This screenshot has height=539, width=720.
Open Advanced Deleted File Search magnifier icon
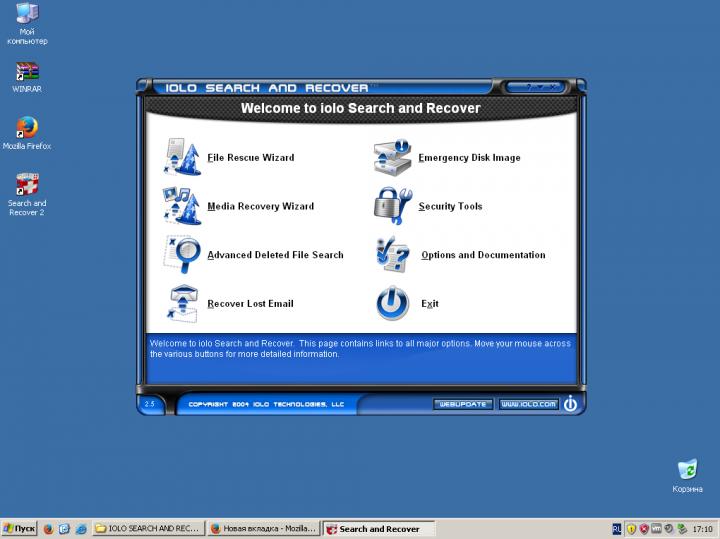click(181, 255)
